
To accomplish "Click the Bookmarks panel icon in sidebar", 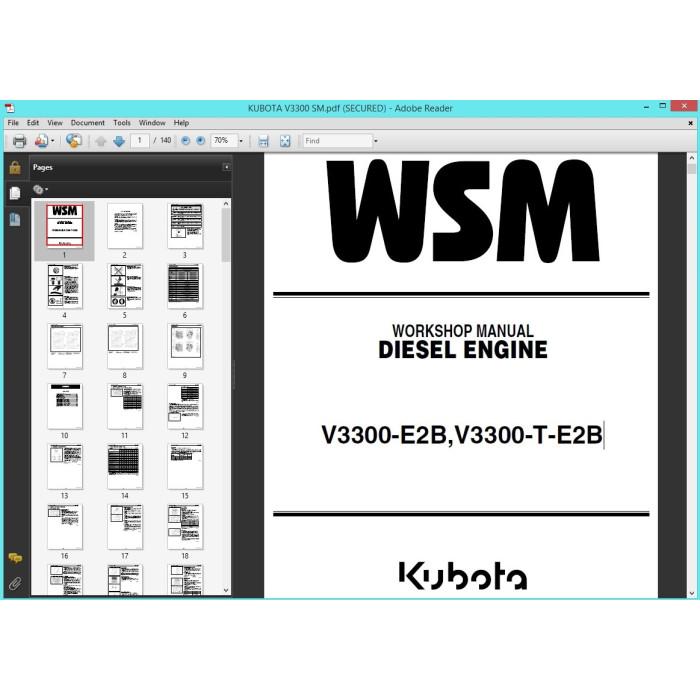I will 15,219.
